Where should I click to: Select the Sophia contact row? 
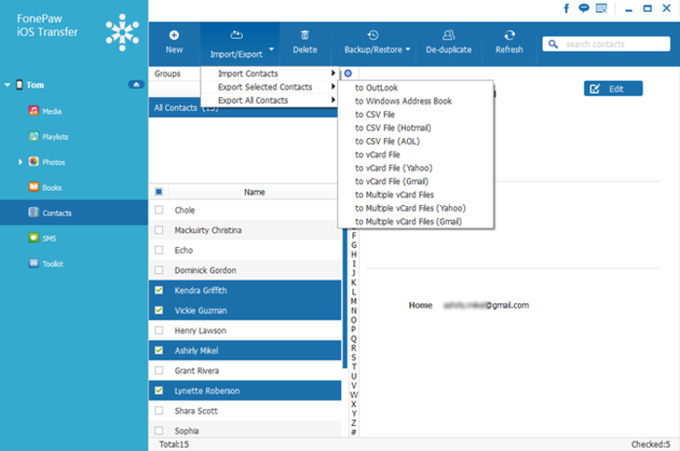coord(245,431)
